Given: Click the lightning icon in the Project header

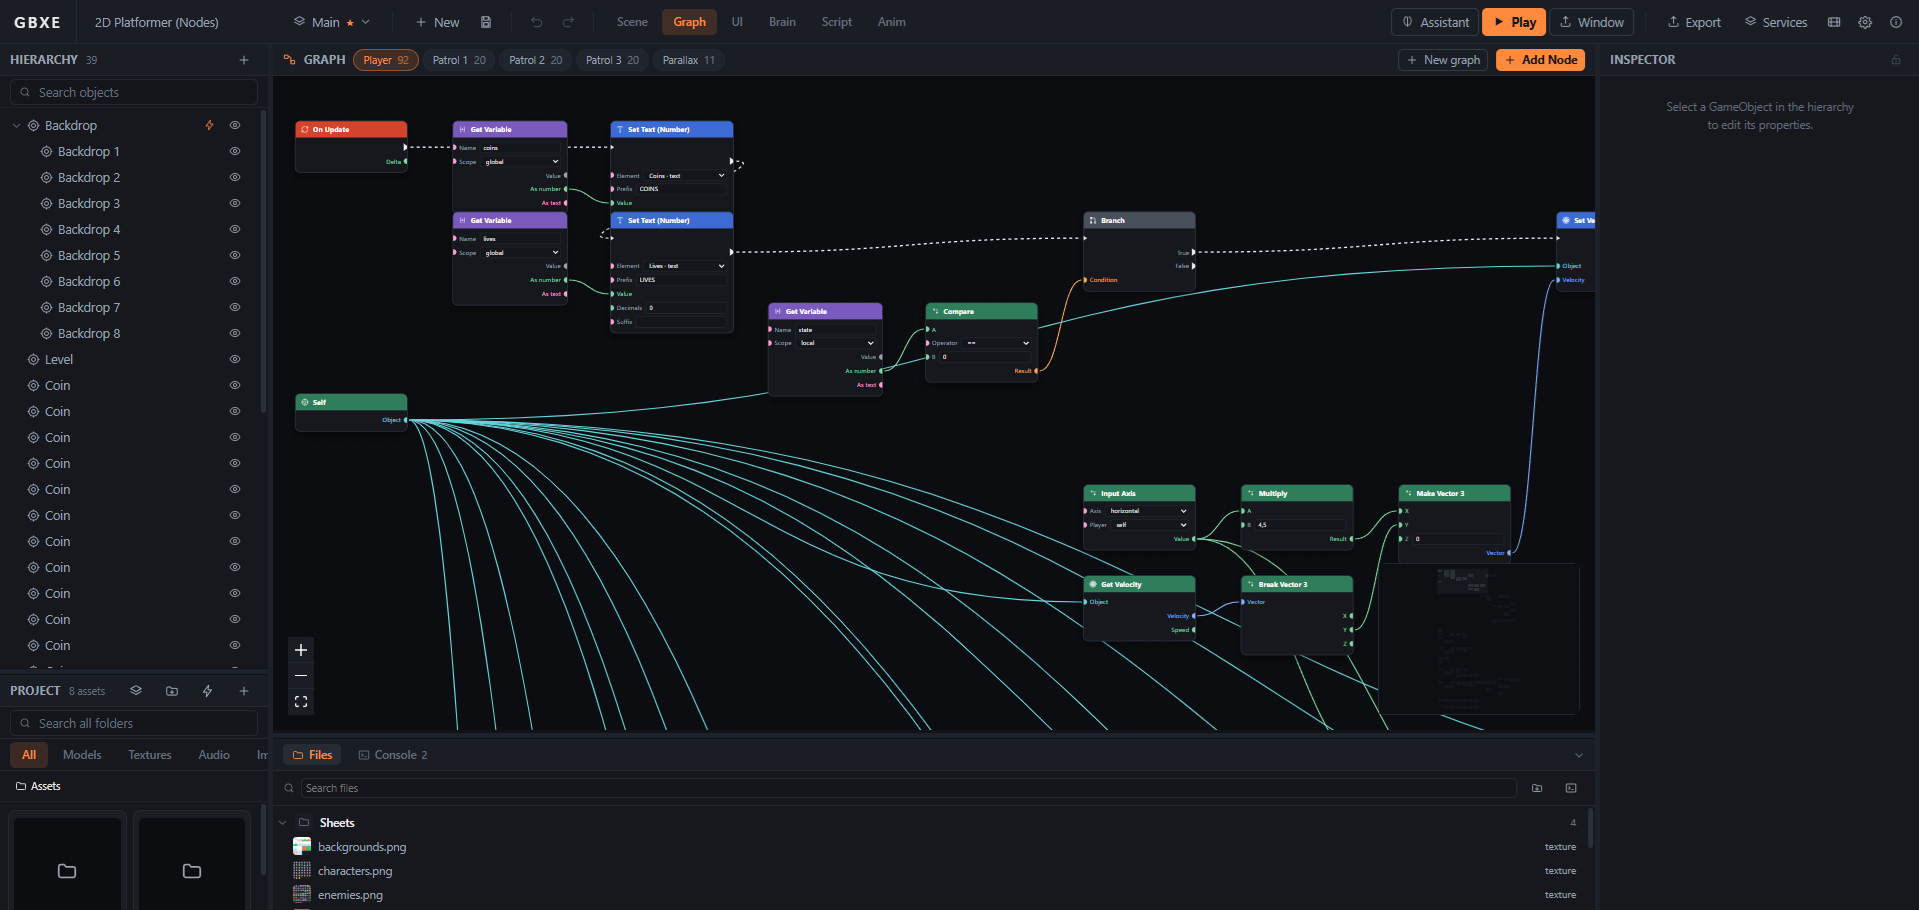Looking at the screenshot, I should pos(208,691).
